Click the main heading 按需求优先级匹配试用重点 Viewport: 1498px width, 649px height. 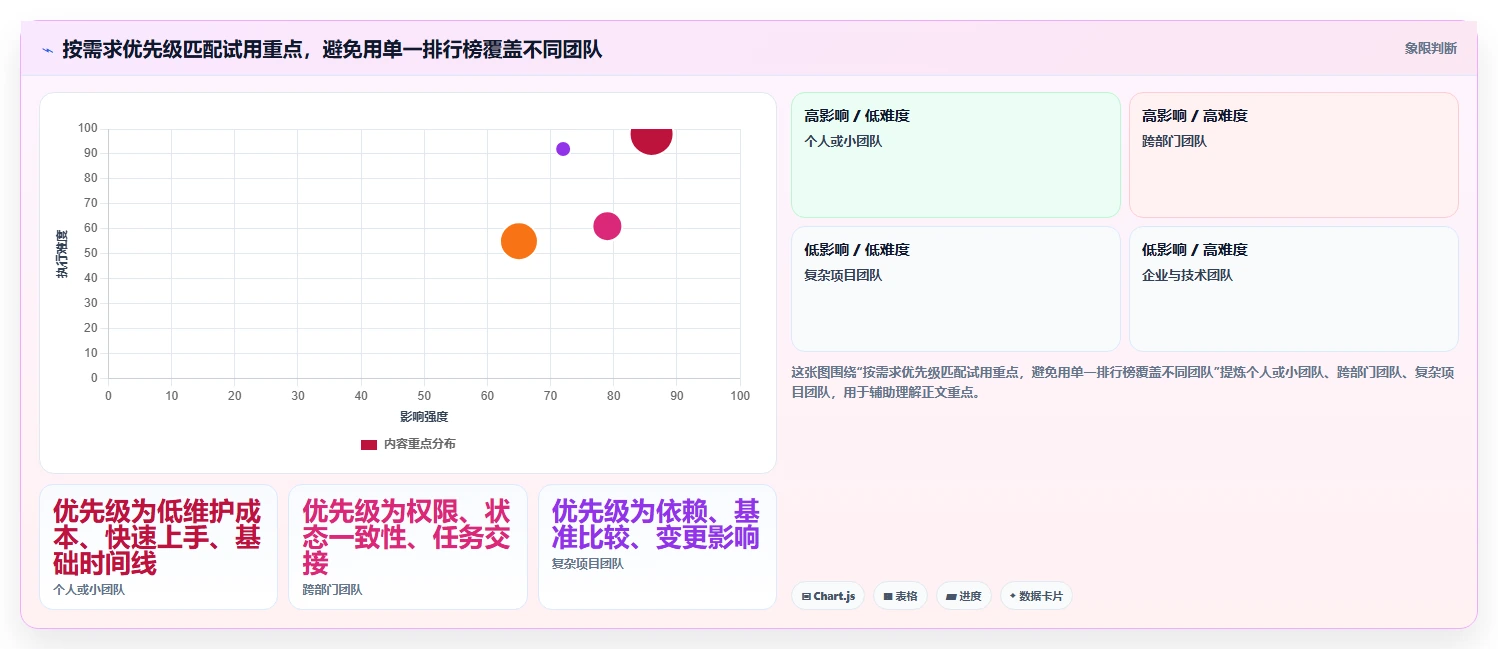click(x=332, y=49)
